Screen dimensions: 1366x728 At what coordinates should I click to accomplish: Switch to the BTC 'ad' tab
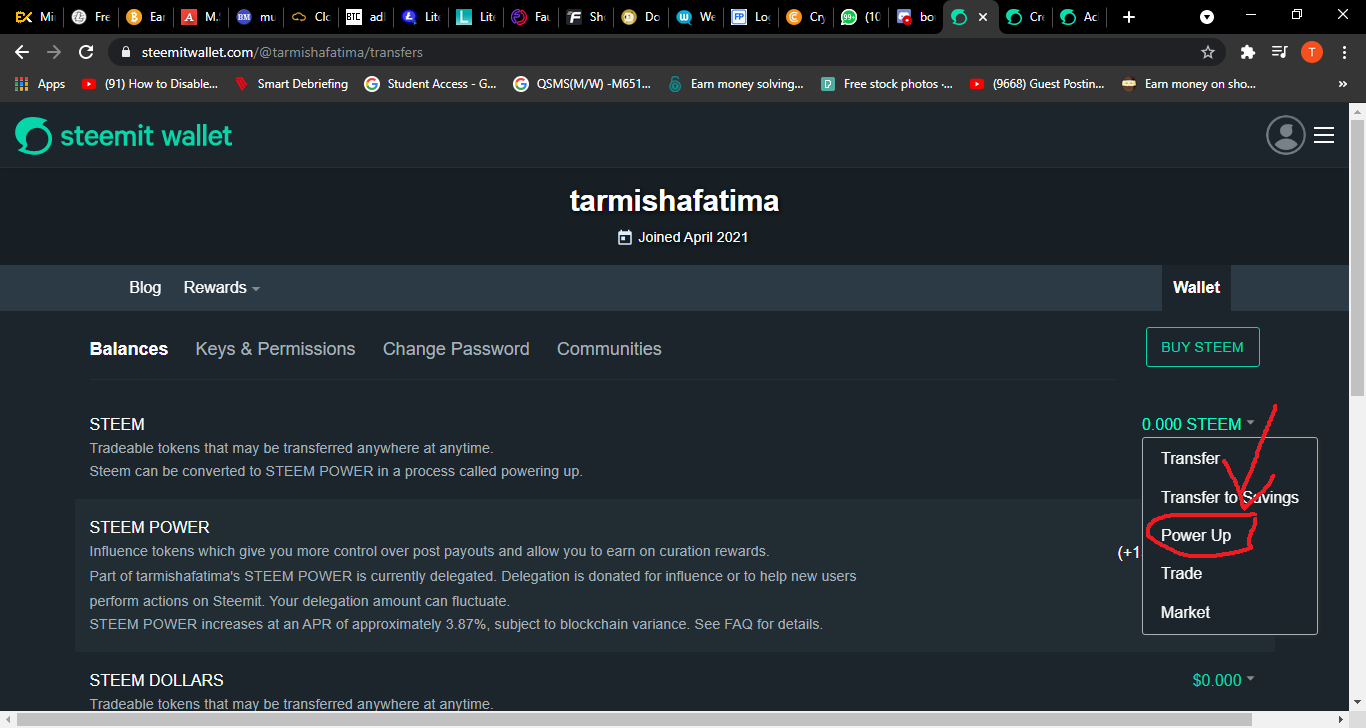(365, 17)
